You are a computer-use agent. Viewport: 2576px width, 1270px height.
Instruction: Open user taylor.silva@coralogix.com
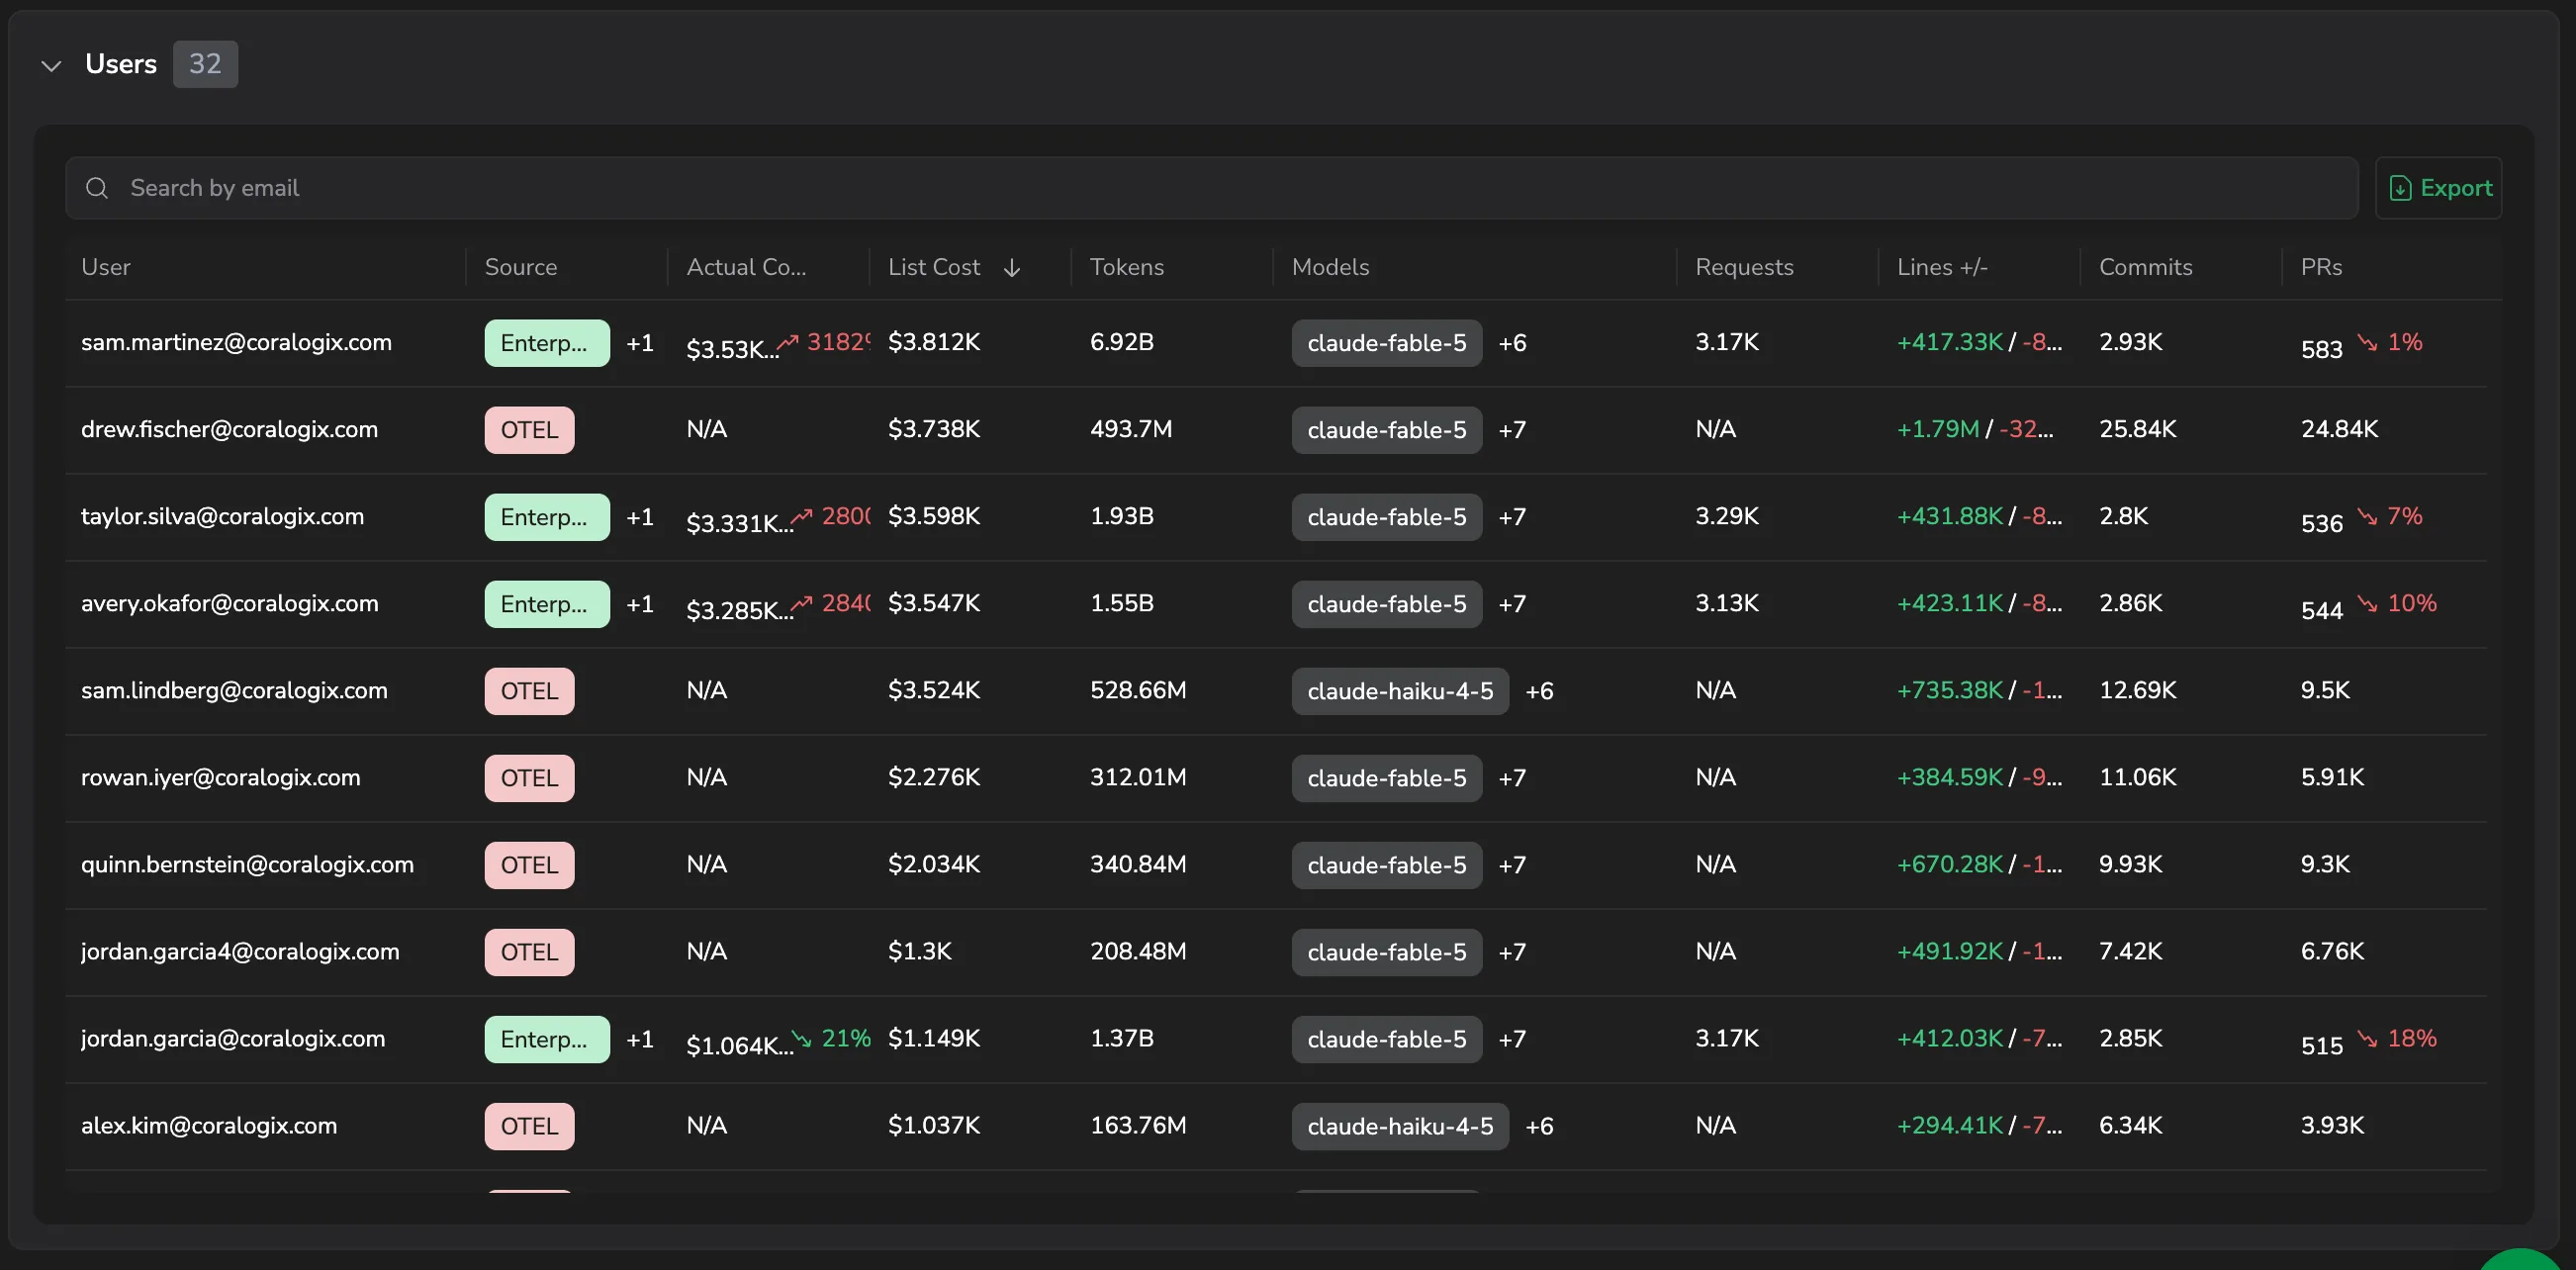click(x=222, y=516)
